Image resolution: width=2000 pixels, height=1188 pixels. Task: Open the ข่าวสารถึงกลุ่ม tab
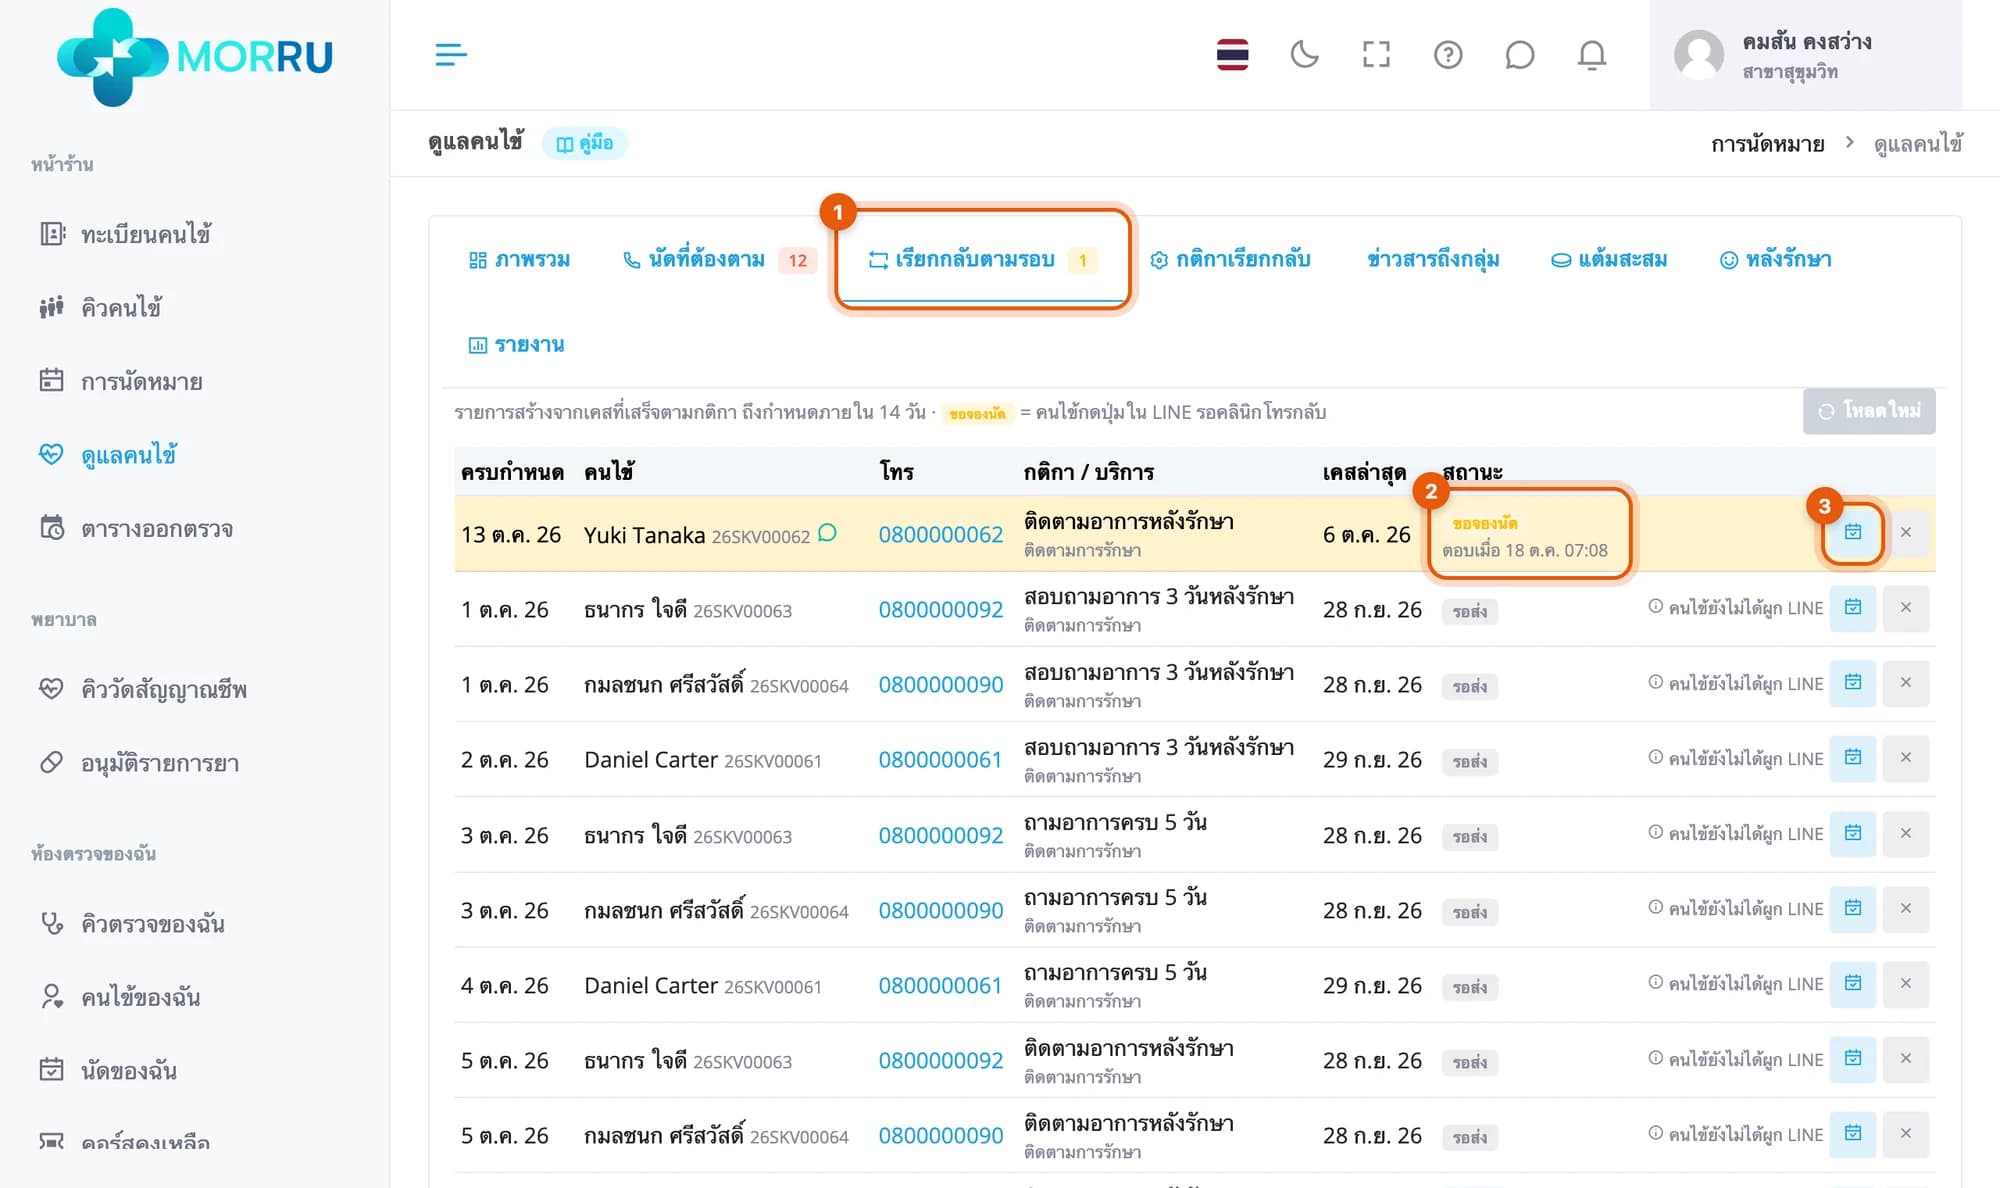[1433, 259]
